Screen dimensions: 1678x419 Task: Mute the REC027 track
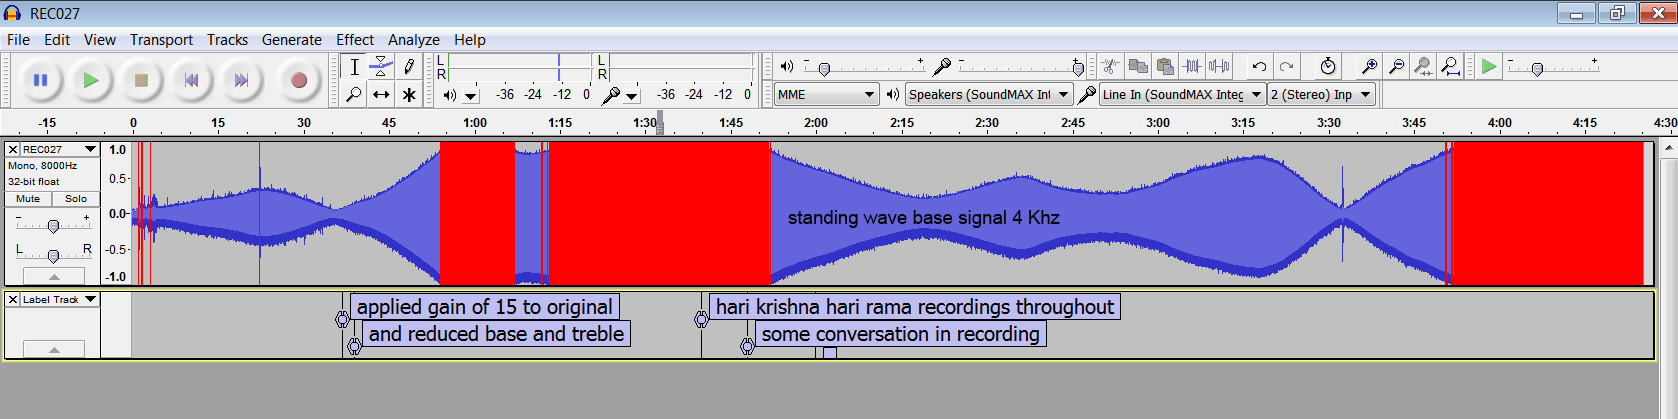click(x=28, y=199)
